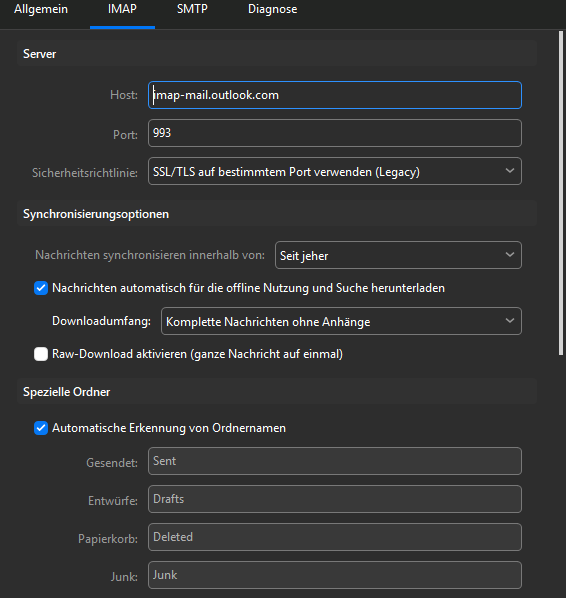Open the SMTP tab
566x598 pixels.
192,9
